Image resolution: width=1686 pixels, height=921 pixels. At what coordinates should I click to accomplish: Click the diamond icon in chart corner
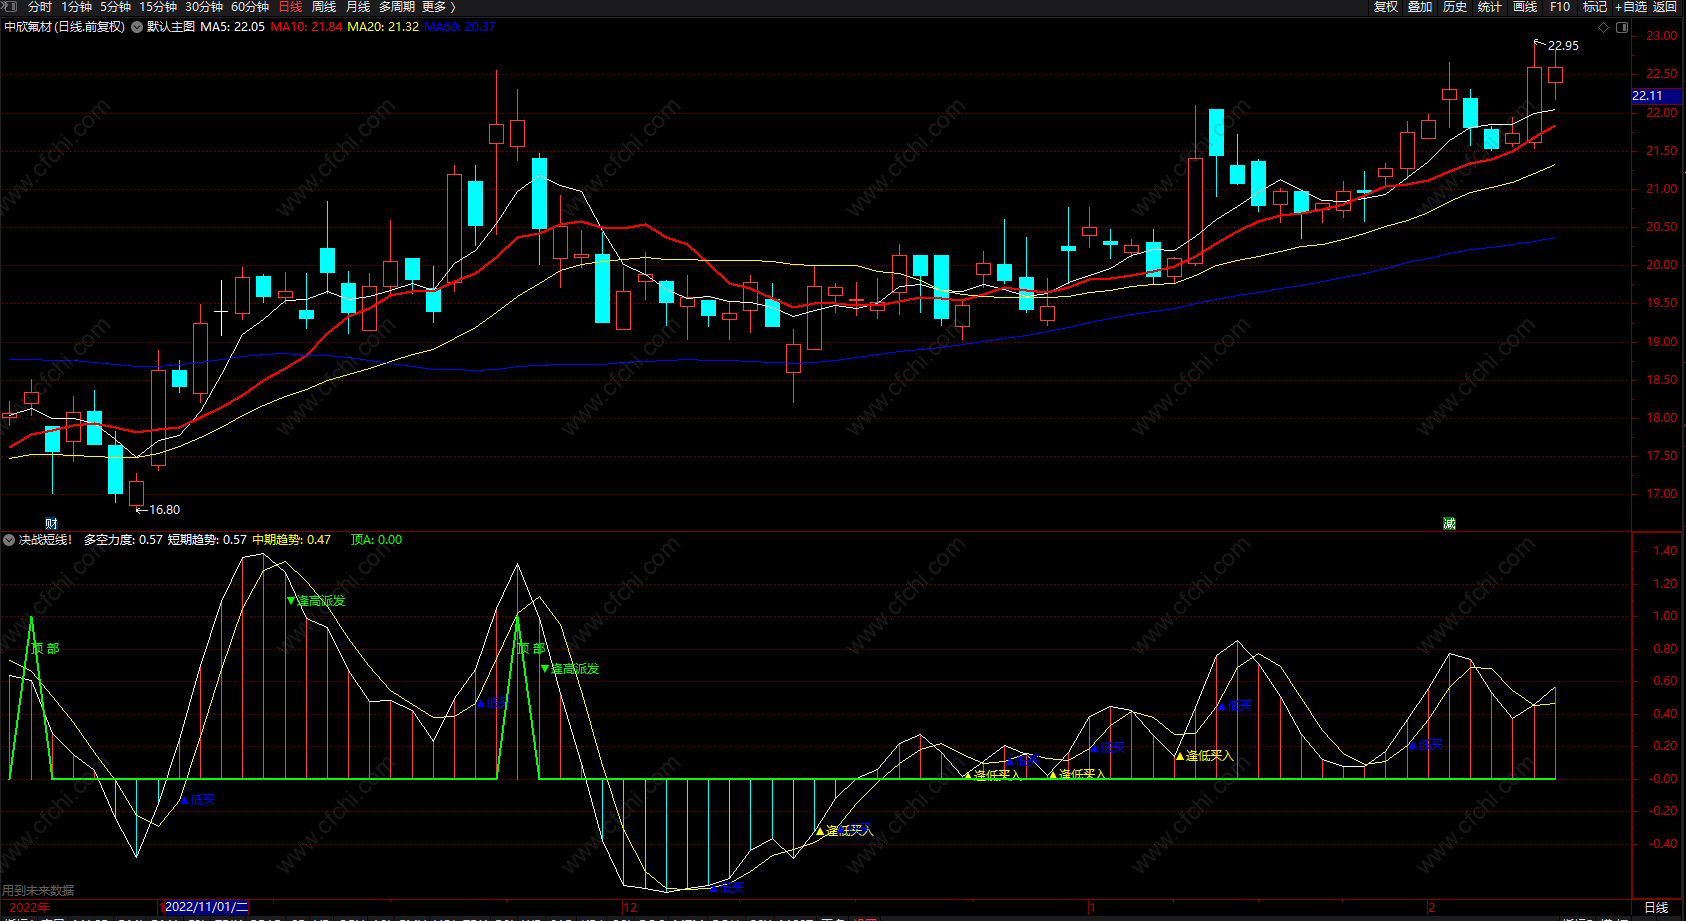point(1604,27)
